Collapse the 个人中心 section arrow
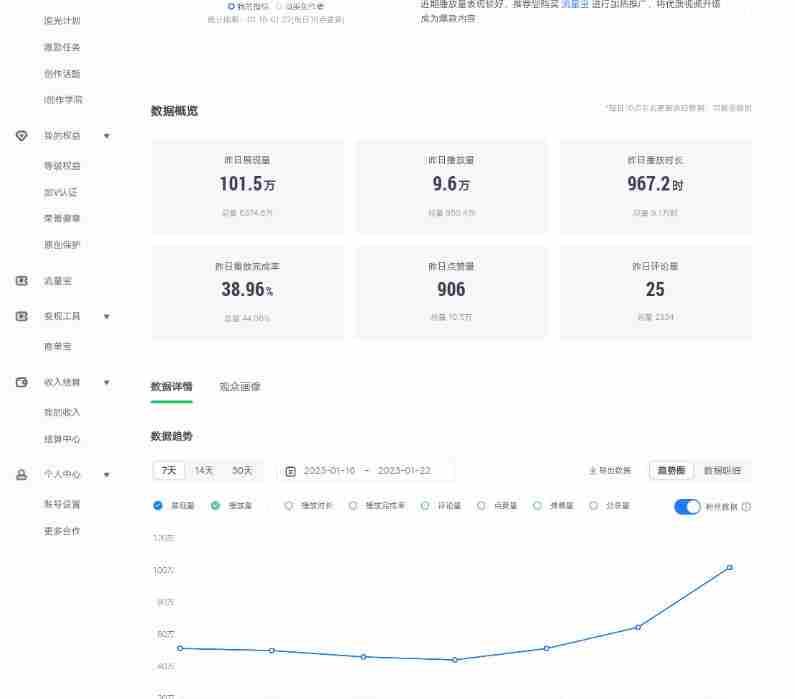This screenshot has height=699, width=795. [107, 474]
